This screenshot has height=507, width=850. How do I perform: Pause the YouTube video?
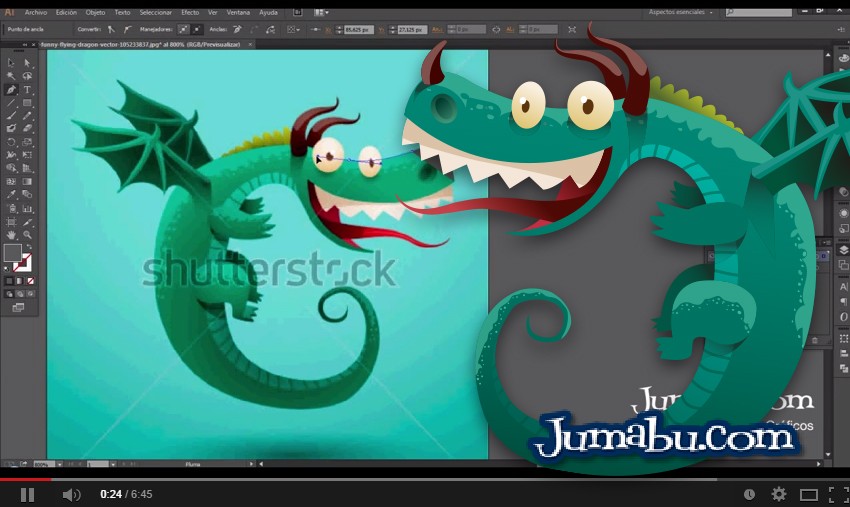point(27,495)
